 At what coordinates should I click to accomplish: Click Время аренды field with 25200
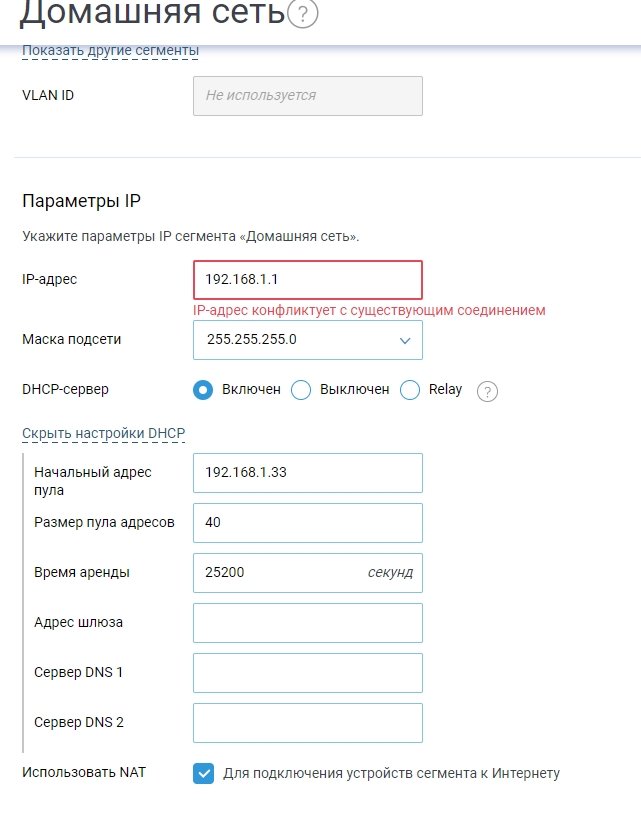[307, 573]
